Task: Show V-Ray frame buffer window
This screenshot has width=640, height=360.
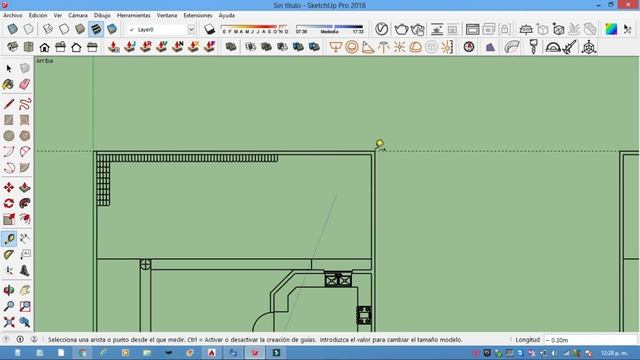Action: 472,29
